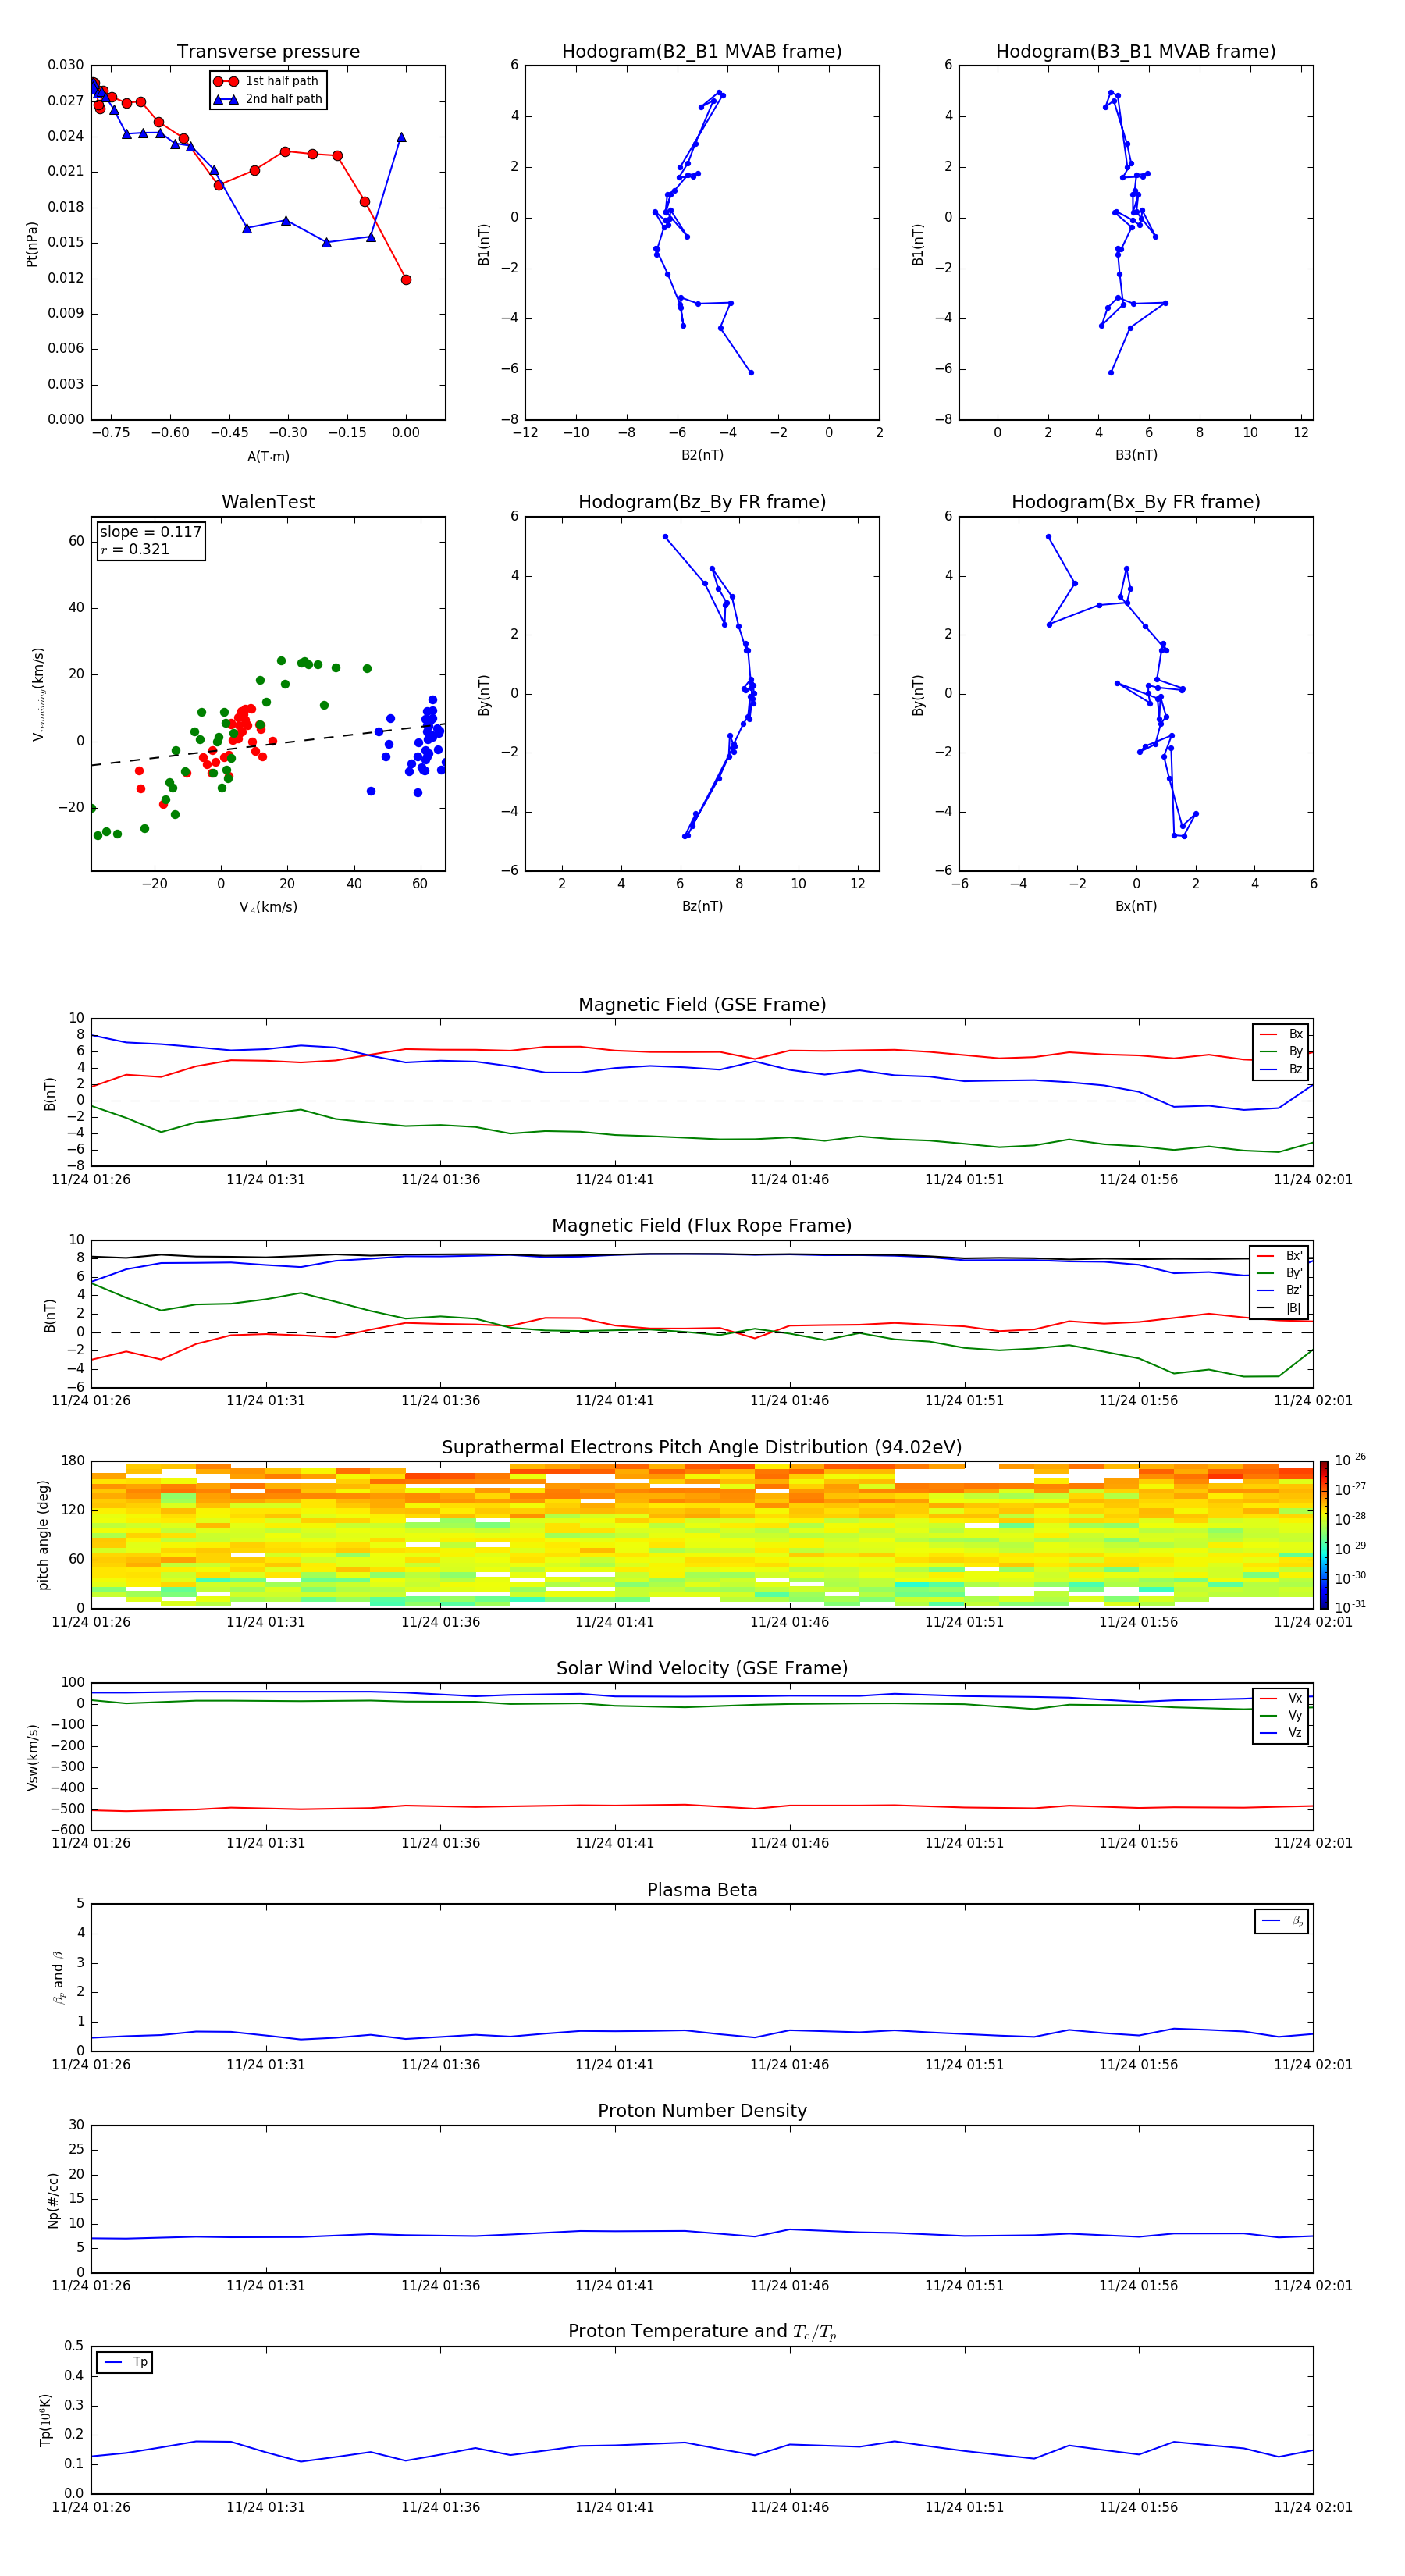The width and height of the screenshot is (1405, 2576).
Task: Click the 'A(T·m)' x-axis label
Action: pos(268,457)
